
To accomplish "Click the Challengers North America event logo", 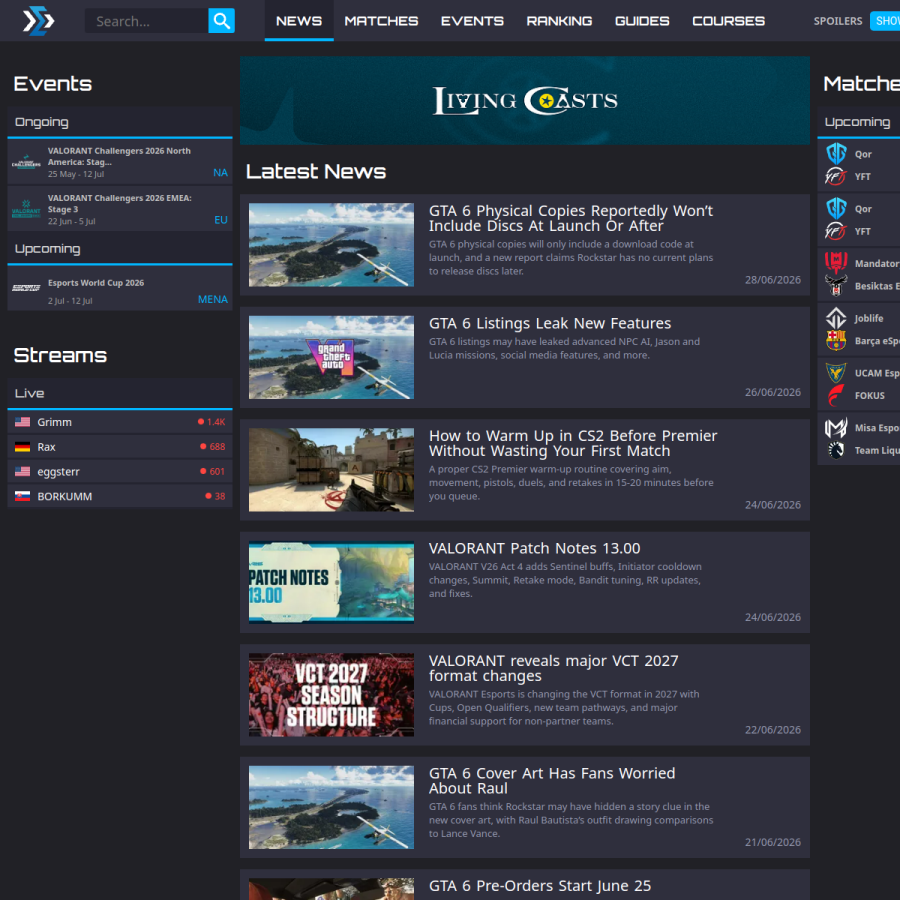I will [x=26, y=162].
